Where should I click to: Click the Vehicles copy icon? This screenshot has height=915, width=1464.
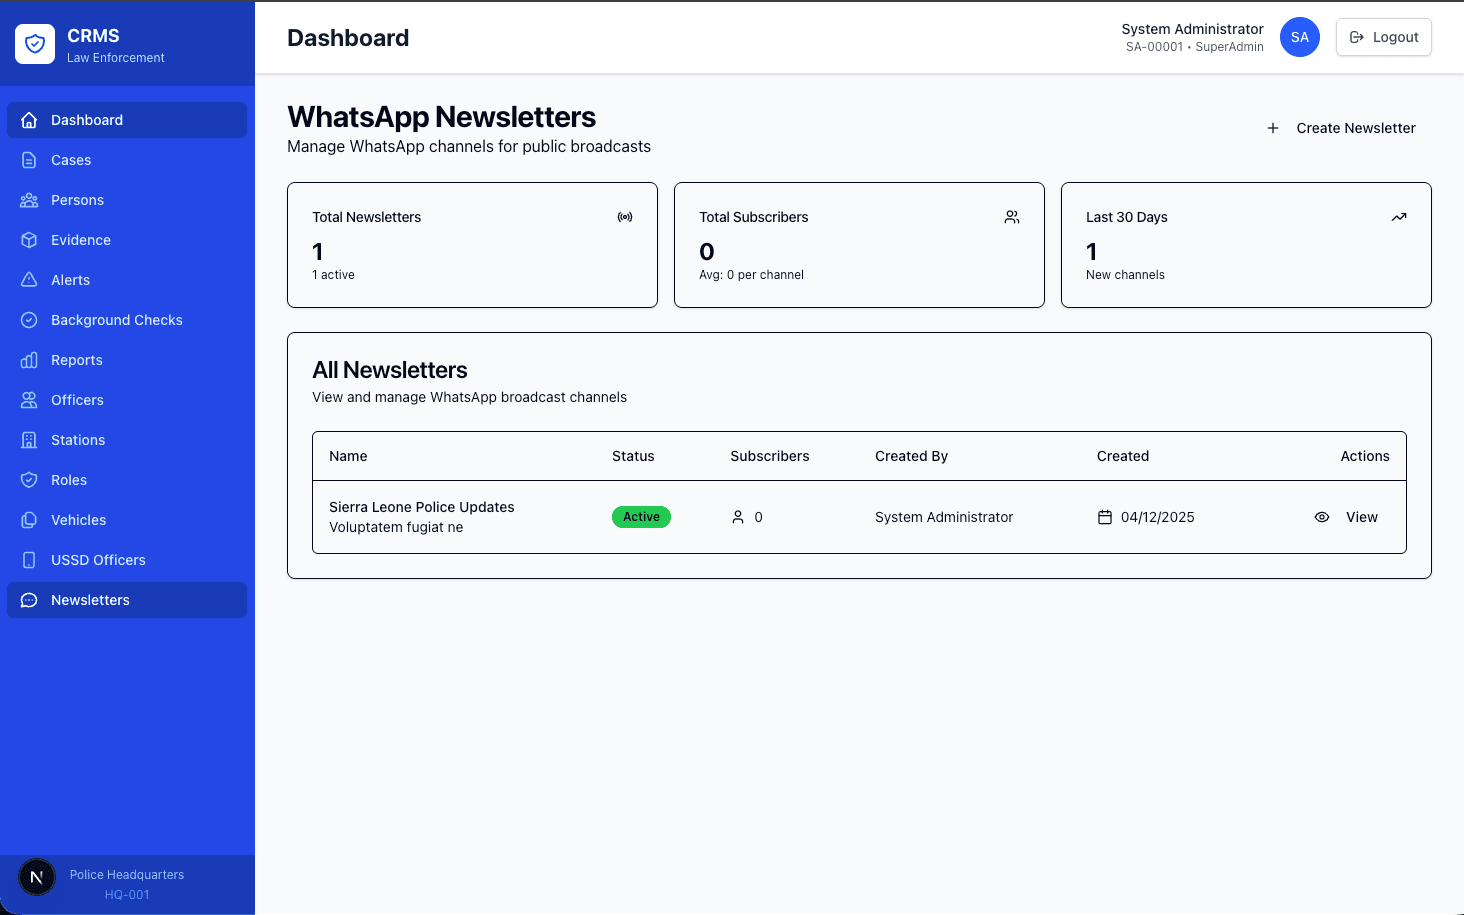tap(29, 520)
